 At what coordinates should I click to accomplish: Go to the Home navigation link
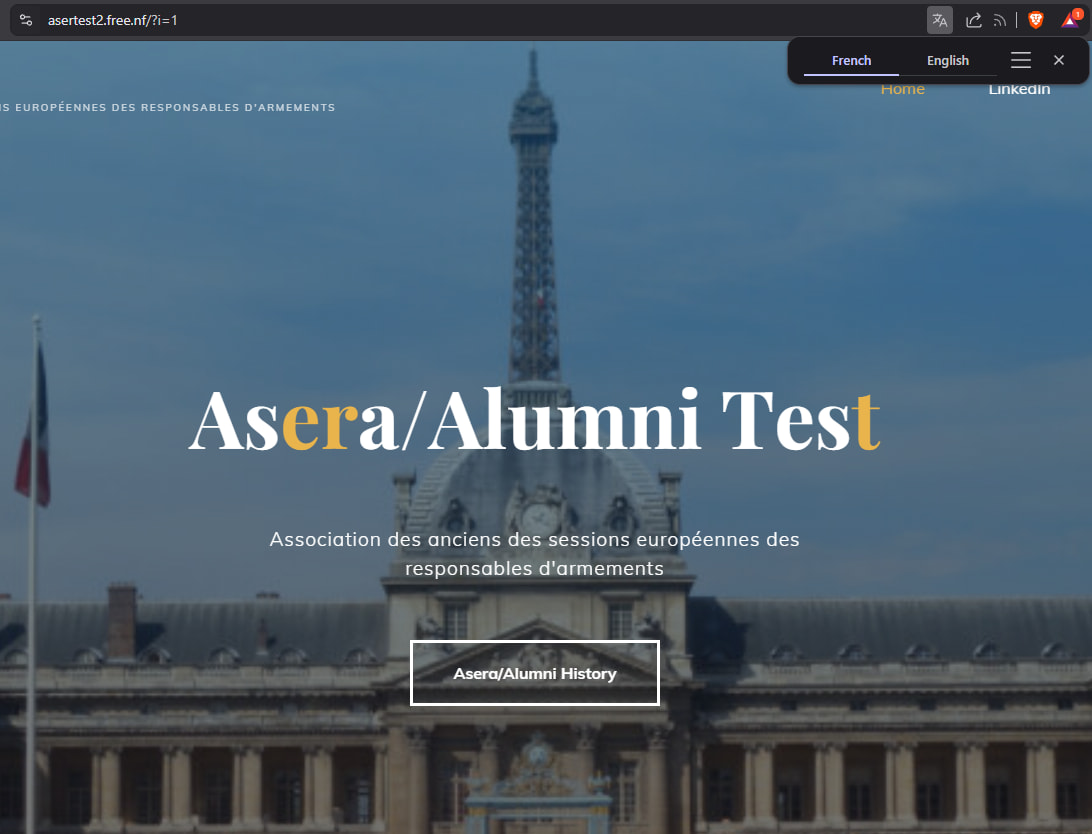coord(903,90)
